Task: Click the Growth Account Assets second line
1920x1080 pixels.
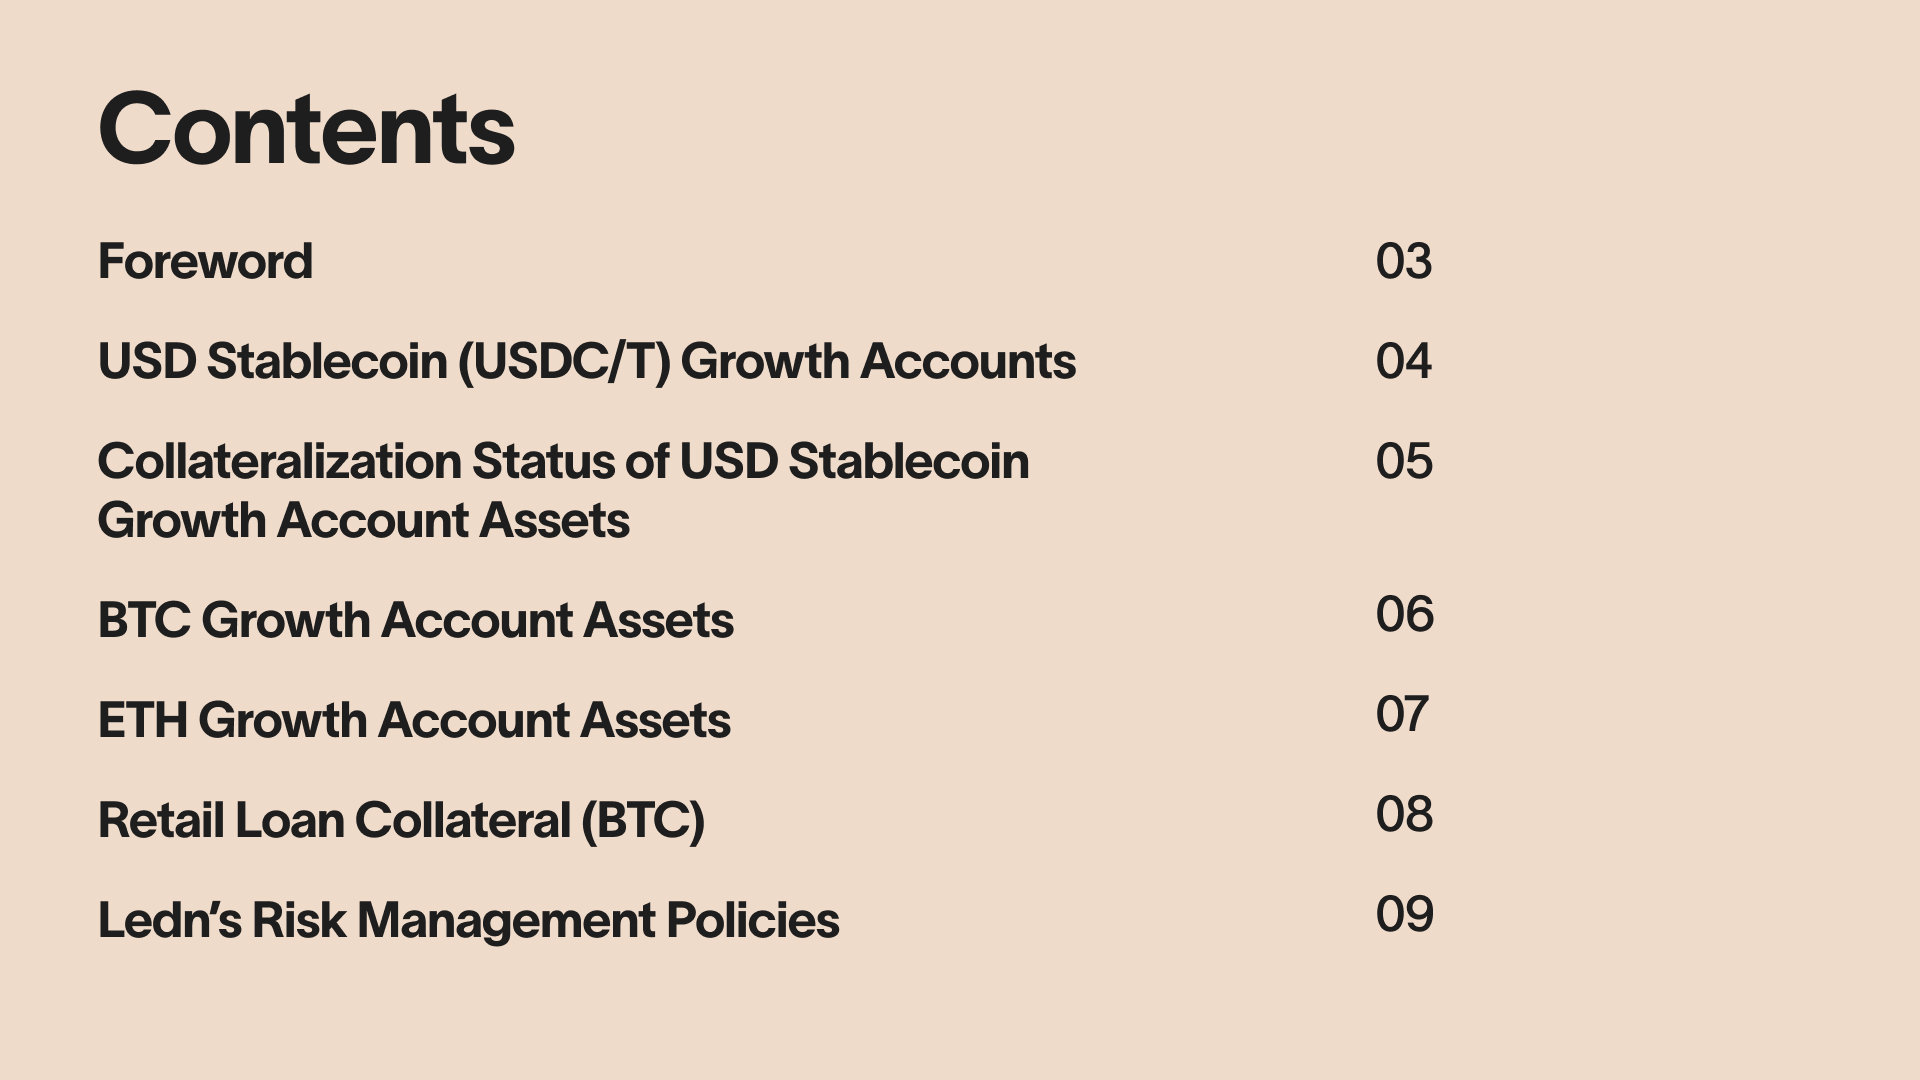Action: [364, 521]
